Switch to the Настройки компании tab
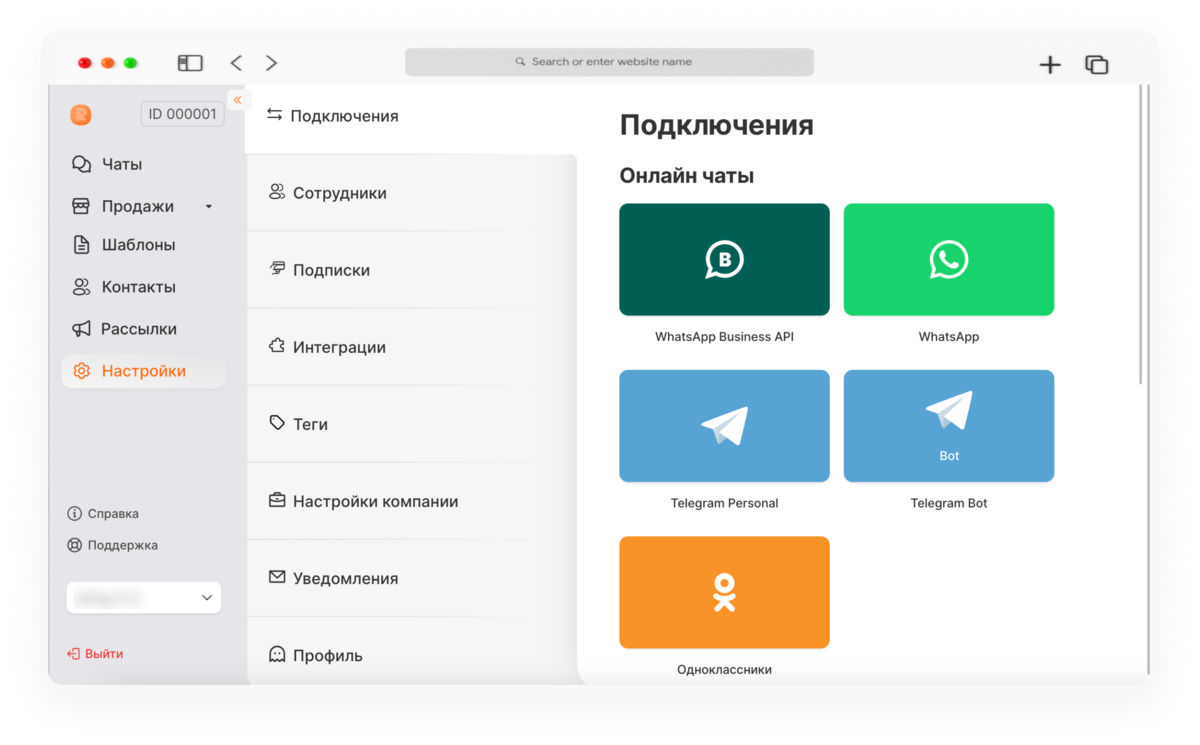1200x745 pixels. (412, 501)
